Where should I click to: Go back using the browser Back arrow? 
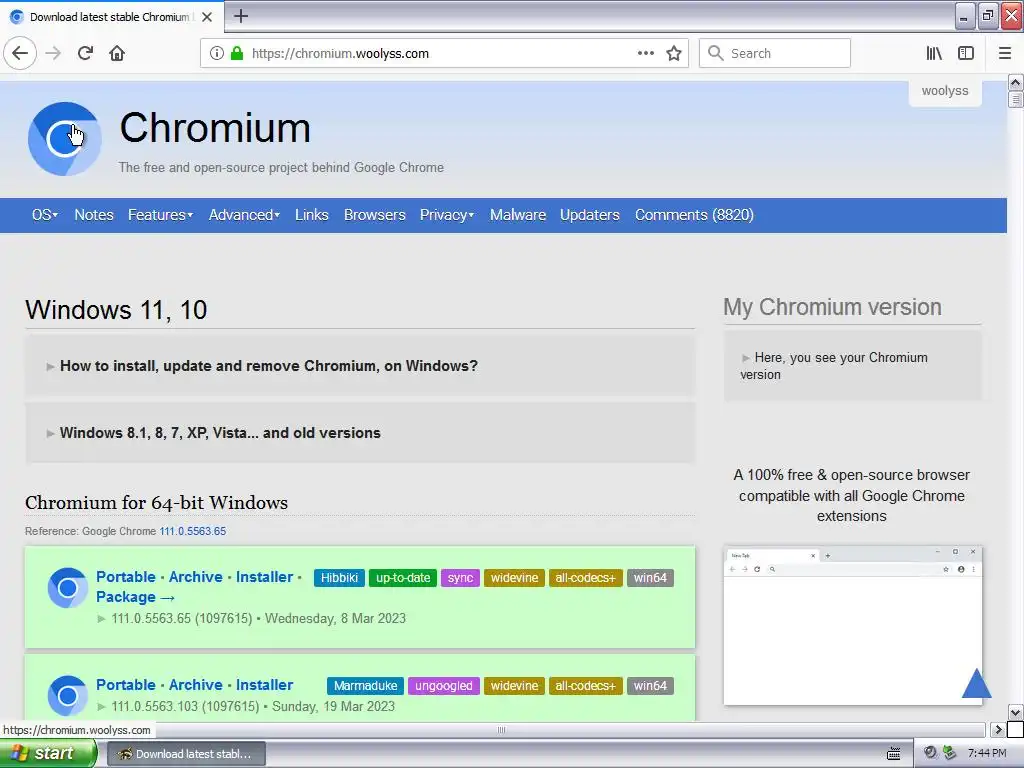(x=20, y=53)
